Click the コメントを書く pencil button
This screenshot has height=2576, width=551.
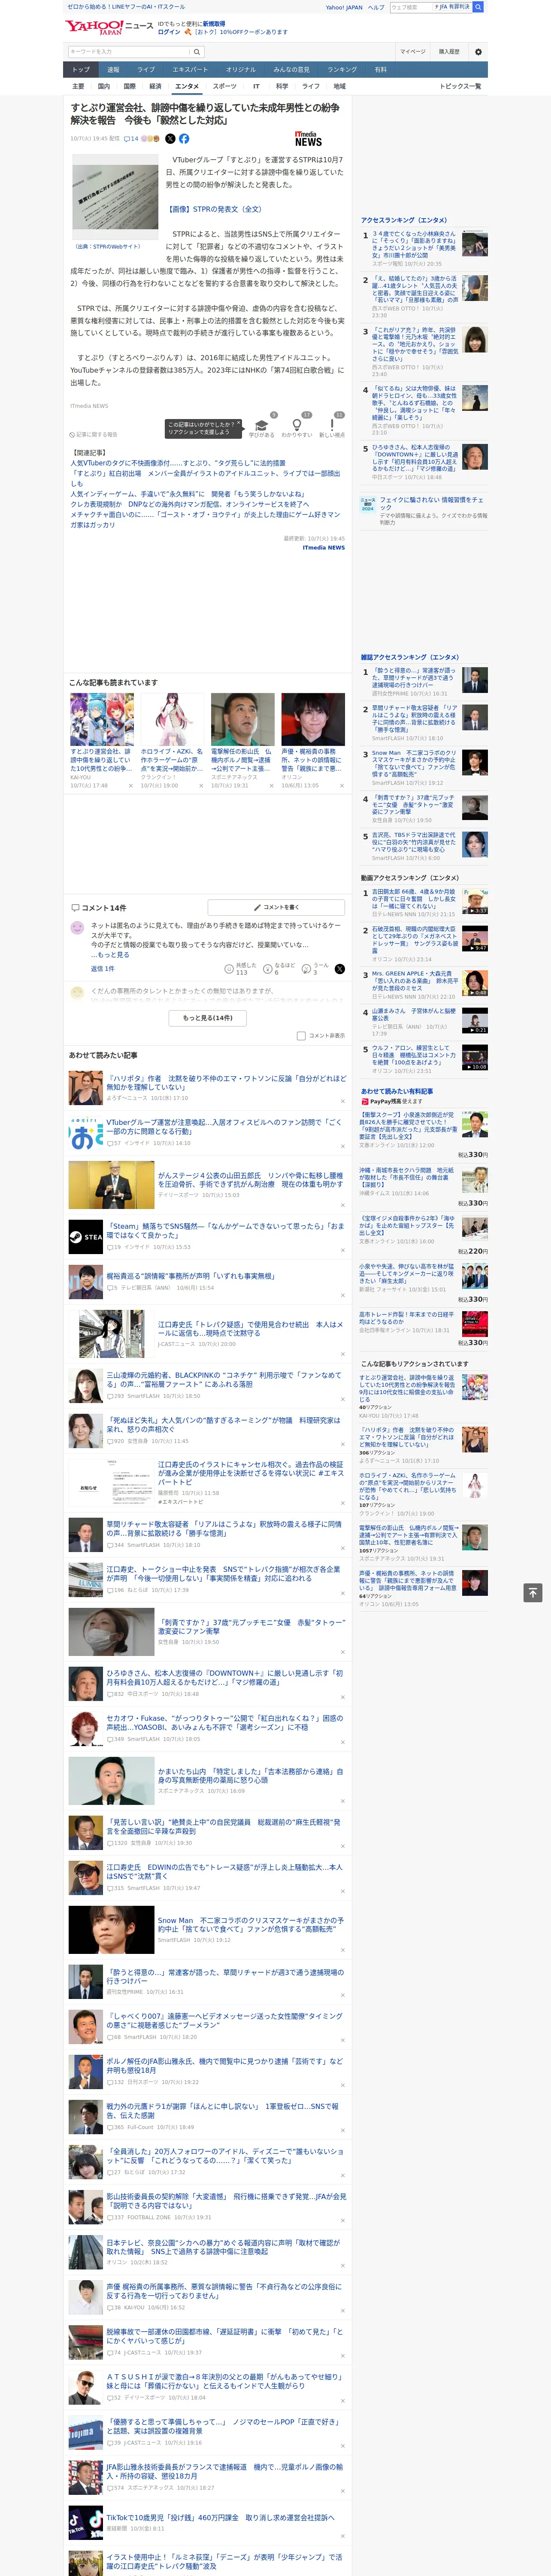276,907
